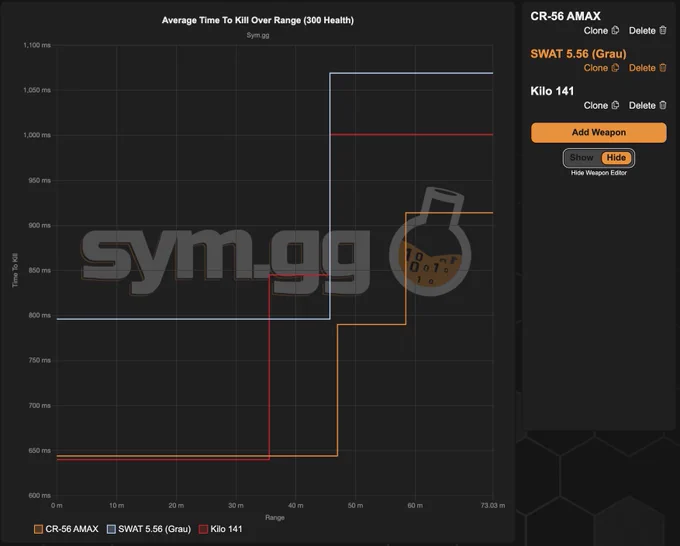680x546 pixels.
Task: Toggle CR-56 AMAX legend color box
Action: click(39, 529)
